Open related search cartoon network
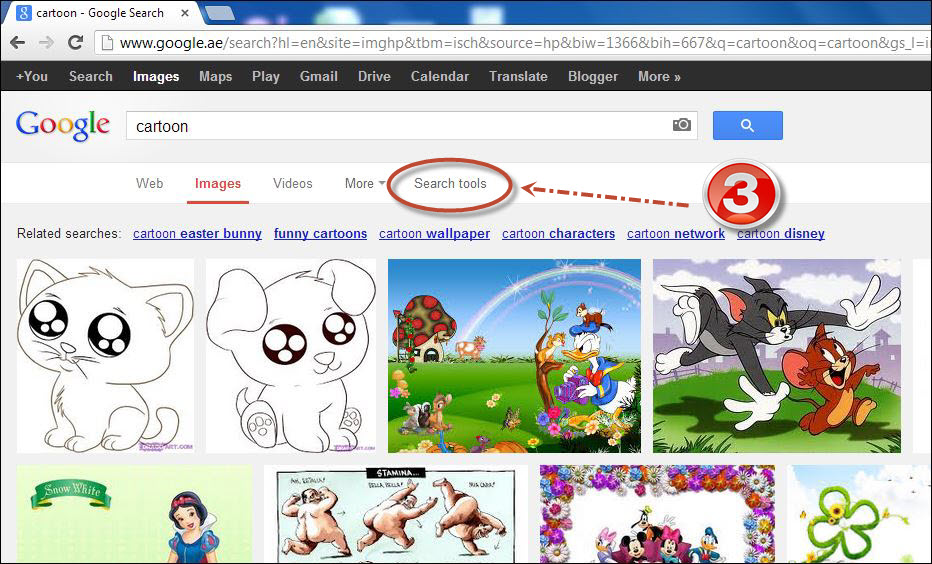This screenshot has height=564, width=932. pos(676,234)
